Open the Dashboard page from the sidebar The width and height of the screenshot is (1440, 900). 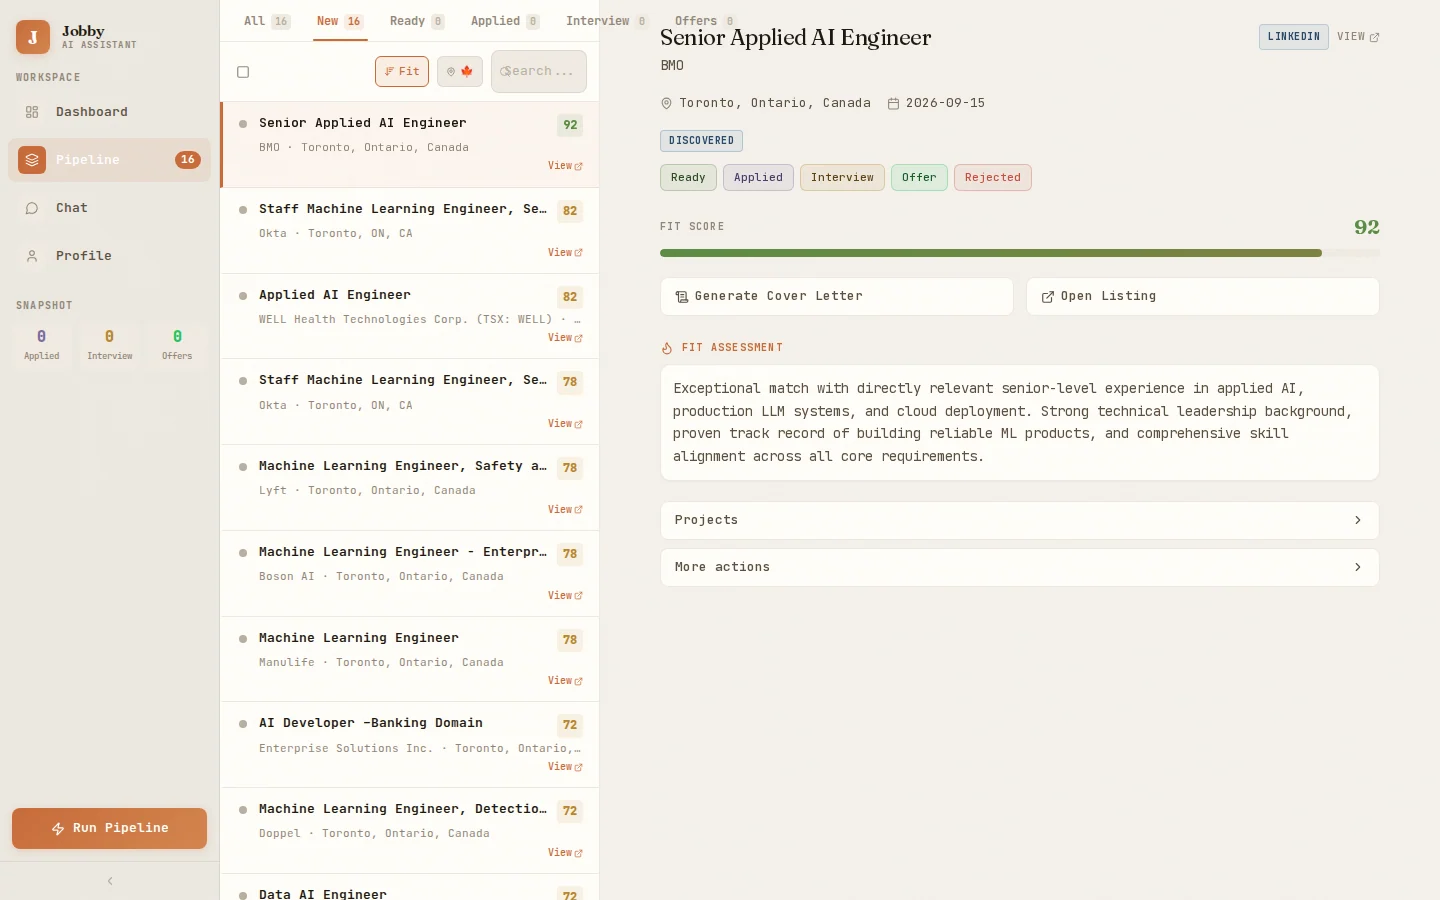click(109, 112)
